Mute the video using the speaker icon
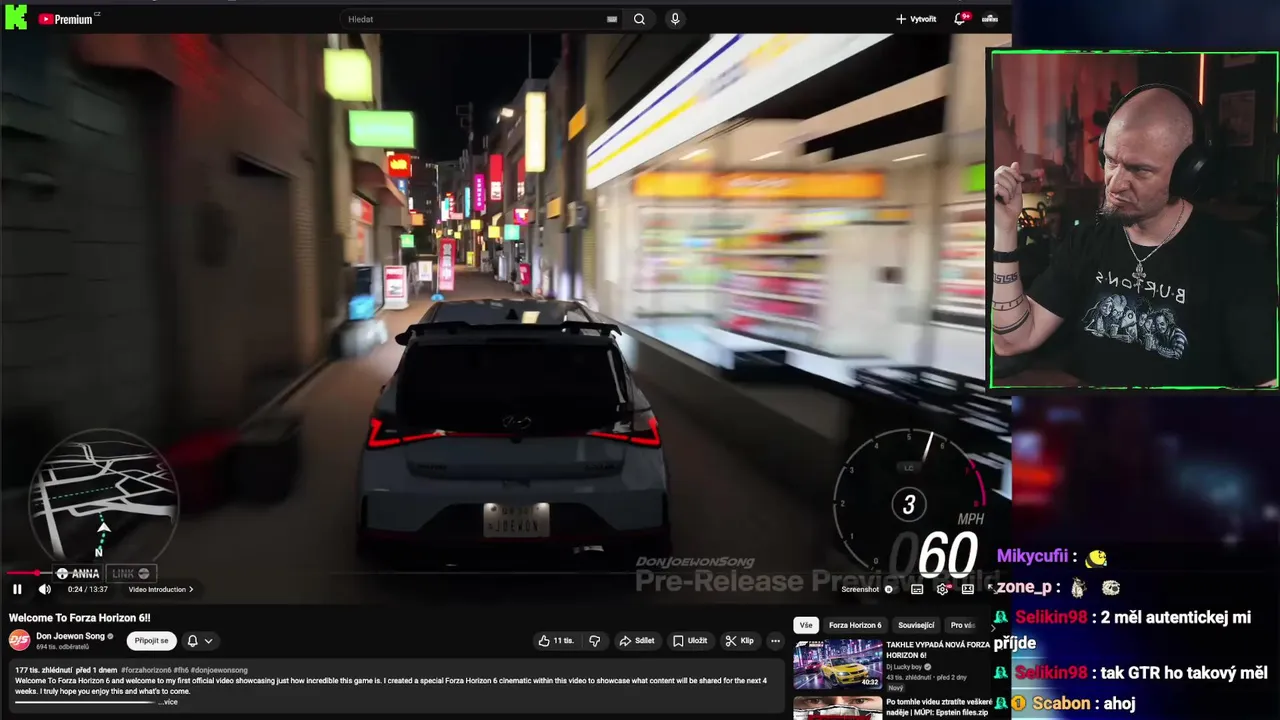Screen dimensions: 1280x720 pyautogui.click(x=44, y=589)
